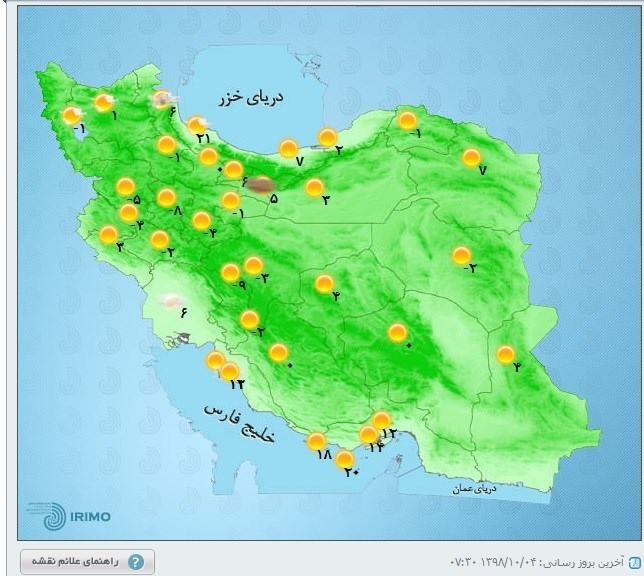Click the last update timestamp text
This screenshot has width=644, height=576.
pos(537,560)
